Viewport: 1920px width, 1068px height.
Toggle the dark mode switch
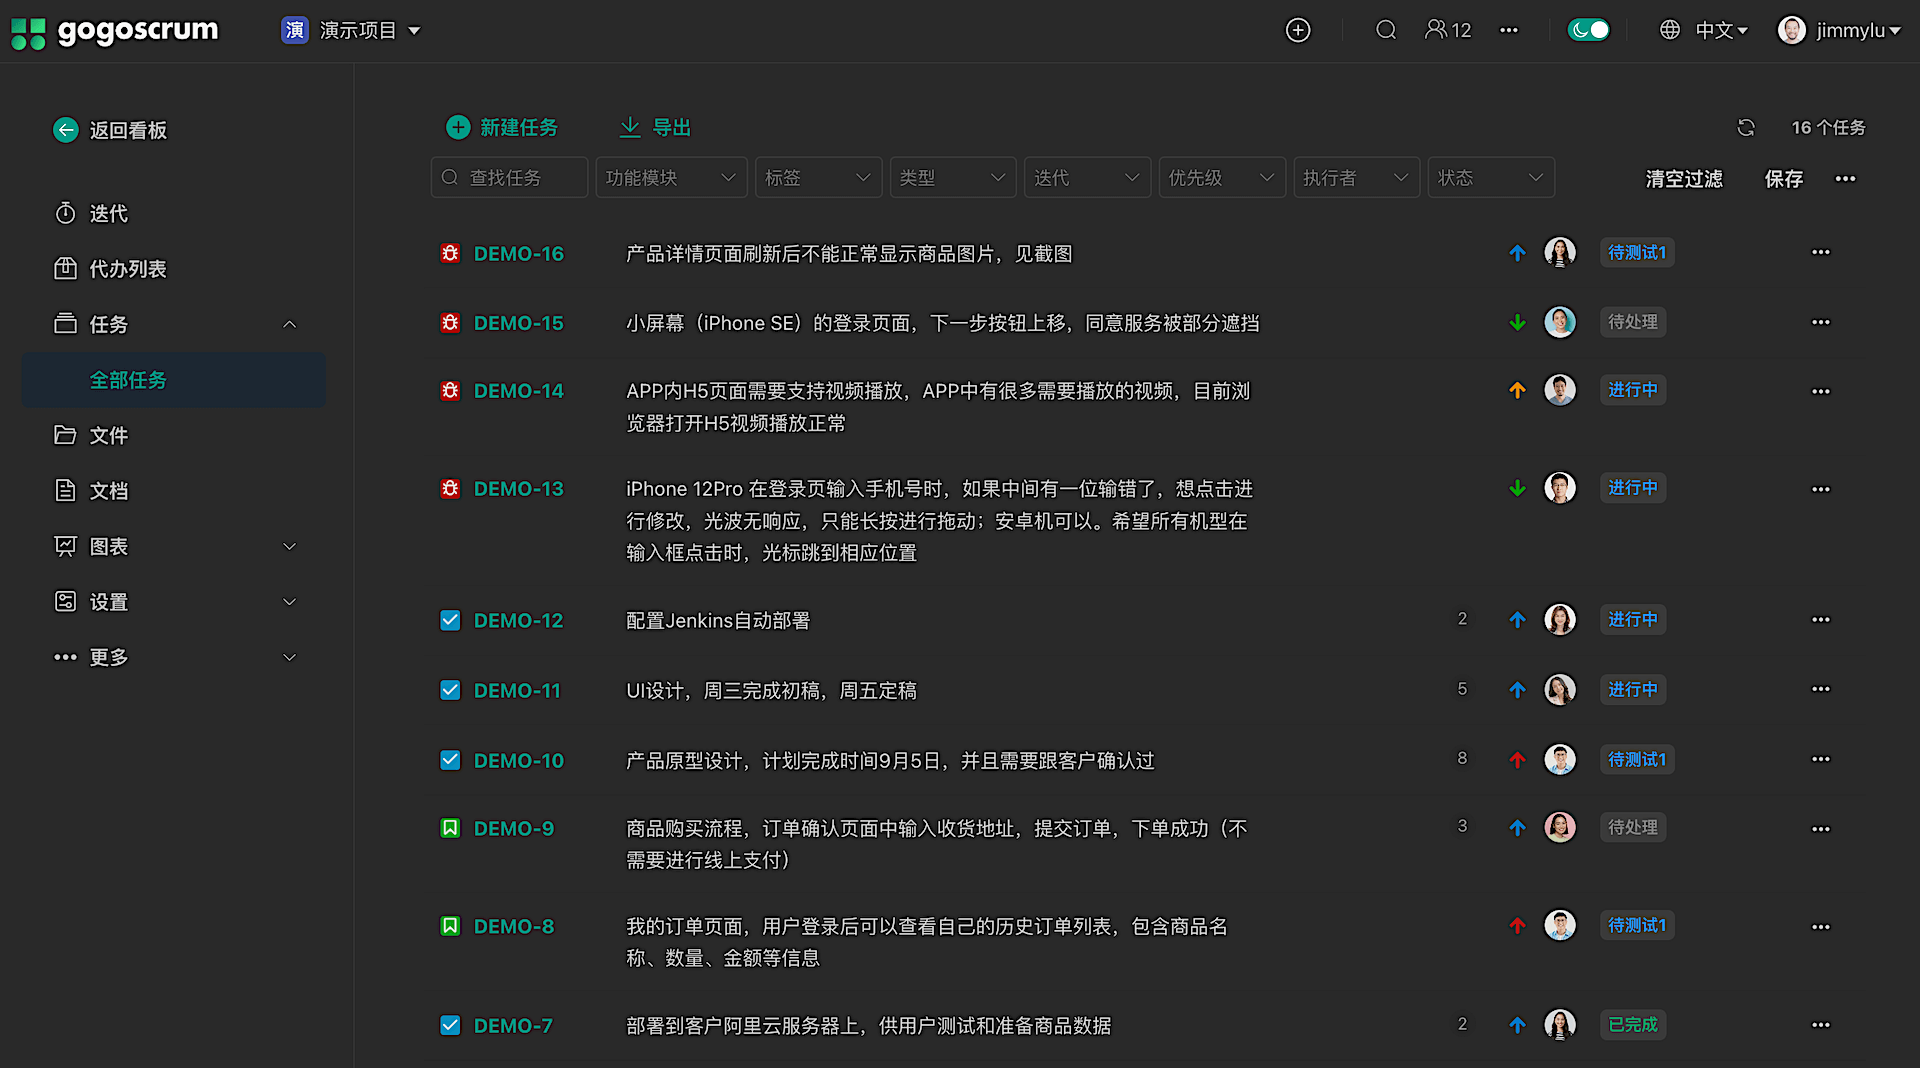coord(1588,30)
